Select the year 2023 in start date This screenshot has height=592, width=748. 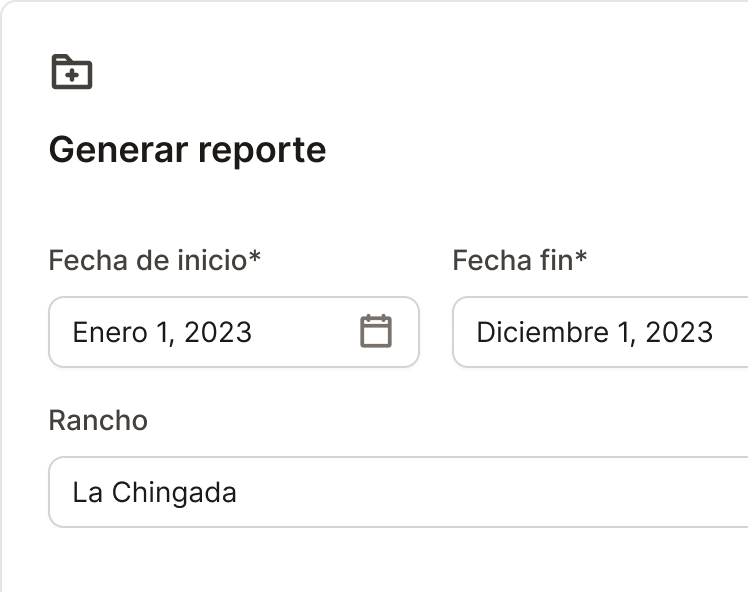217,332
